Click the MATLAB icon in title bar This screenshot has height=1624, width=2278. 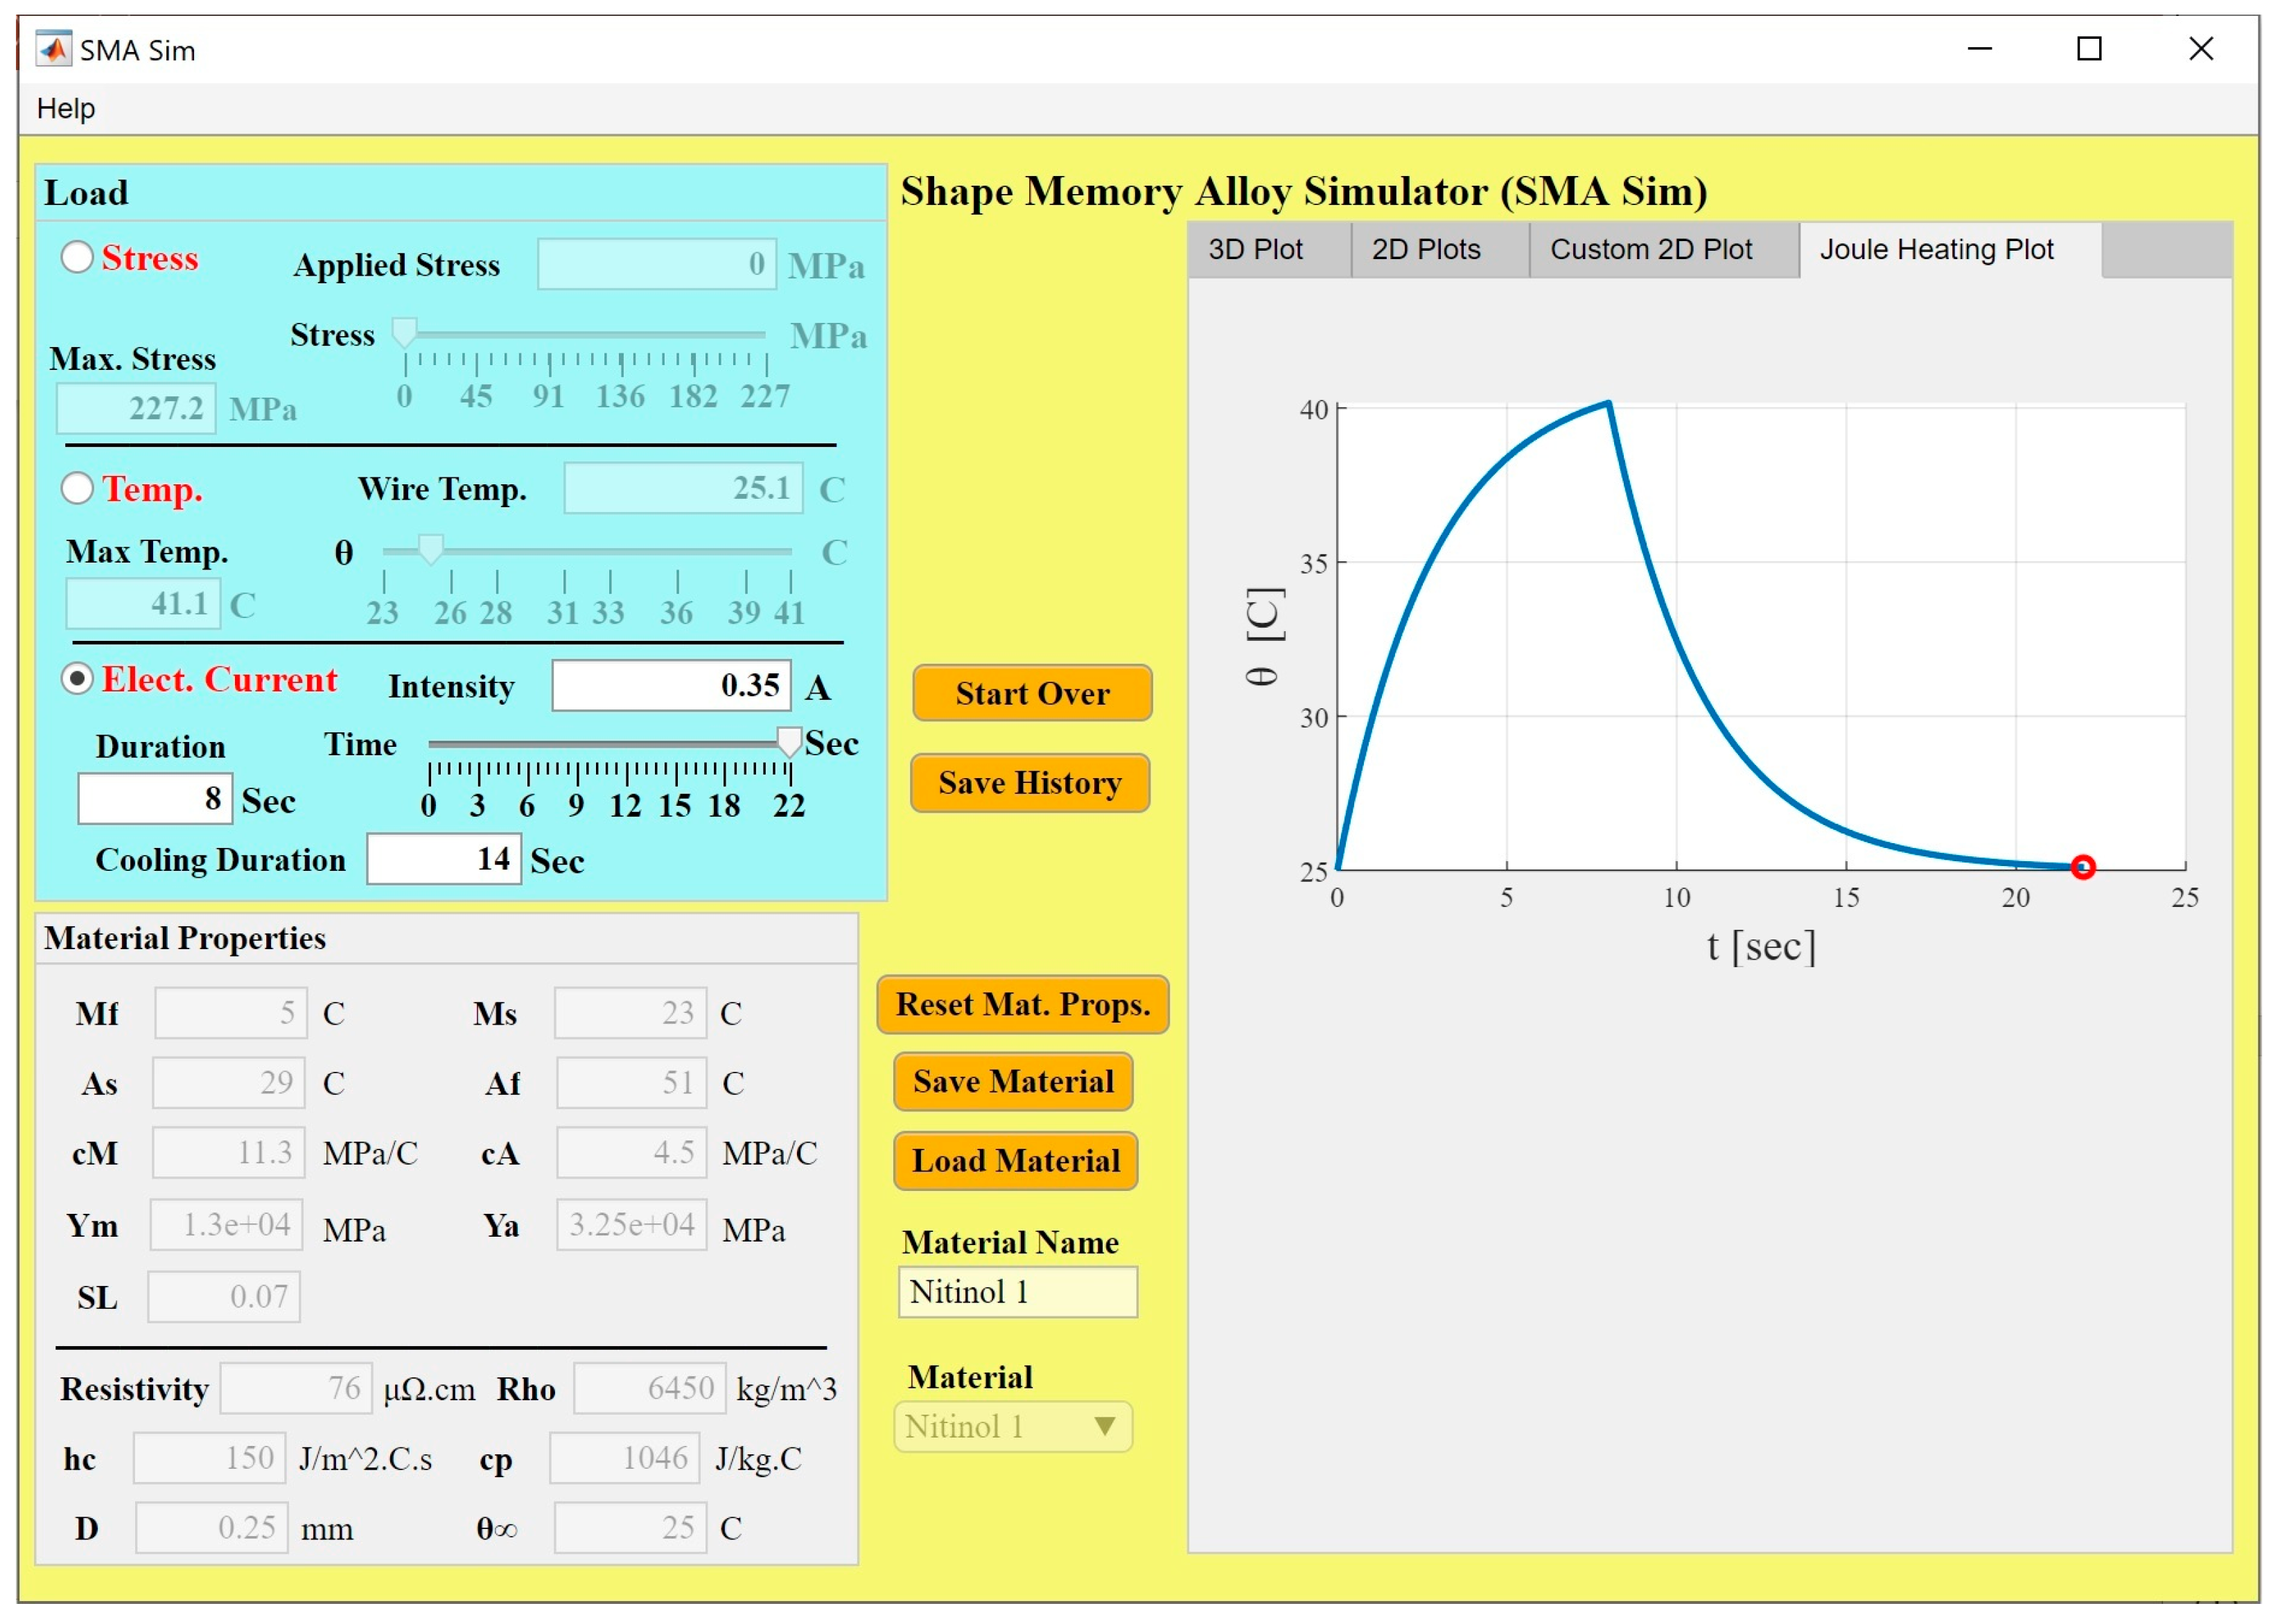[x=53, y=49]
